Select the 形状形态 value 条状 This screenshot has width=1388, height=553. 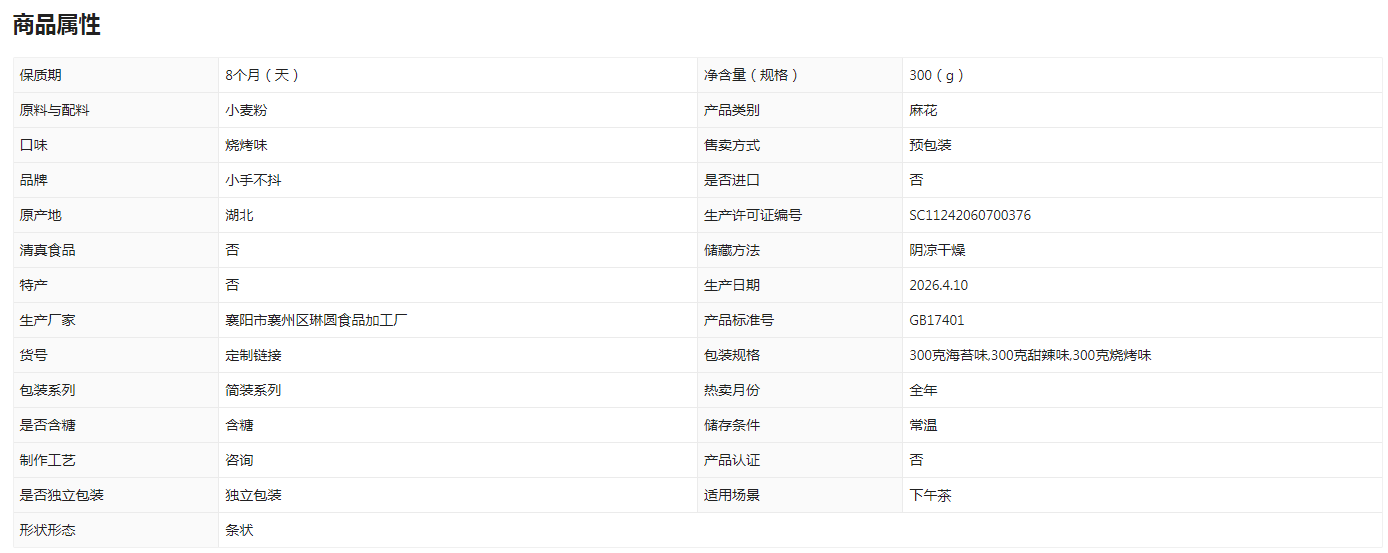[x=240, y=530]
